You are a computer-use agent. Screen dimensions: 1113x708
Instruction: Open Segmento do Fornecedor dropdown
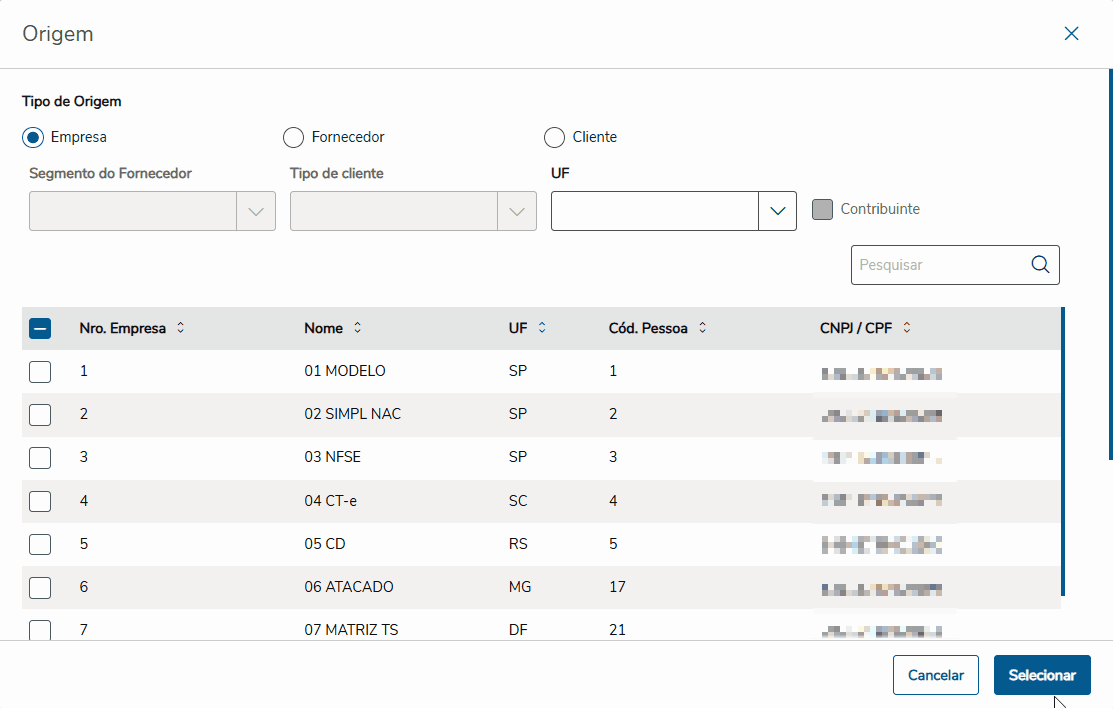(255, 211)
